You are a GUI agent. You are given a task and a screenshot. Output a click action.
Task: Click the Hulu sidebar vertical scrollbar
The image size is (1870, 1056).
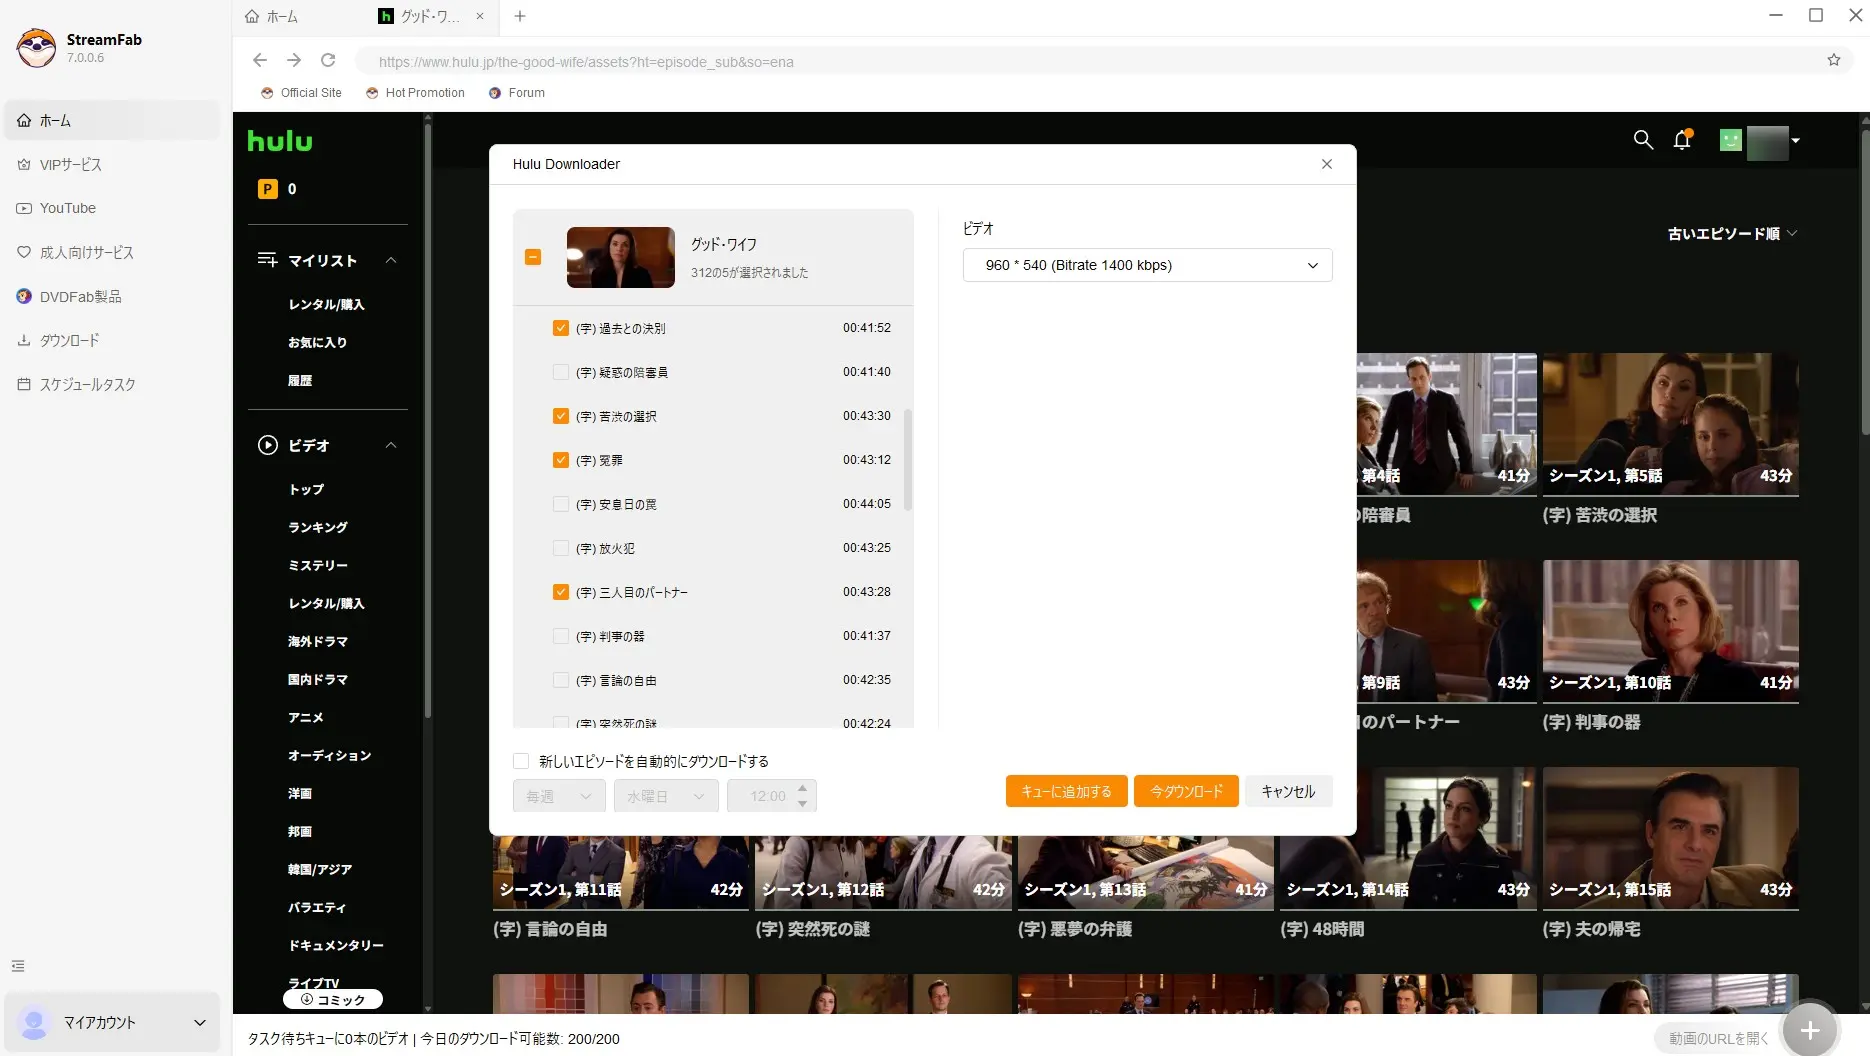(x=428, y=420)
